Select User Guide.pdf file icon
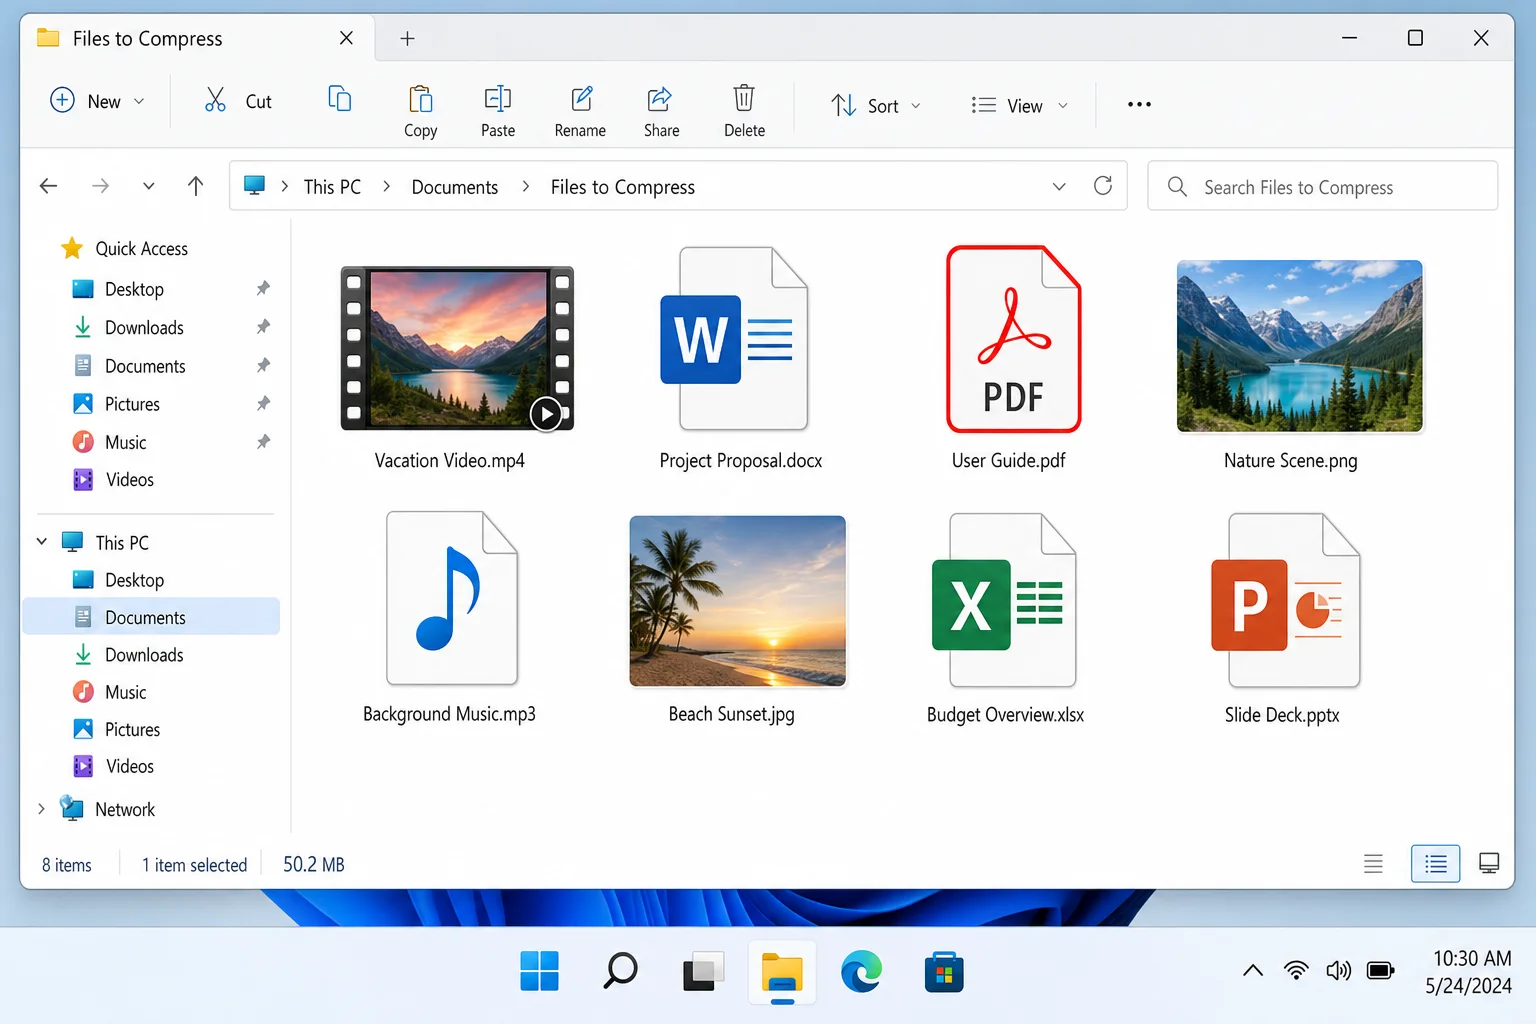1536x1024 pixels. 1014,339
